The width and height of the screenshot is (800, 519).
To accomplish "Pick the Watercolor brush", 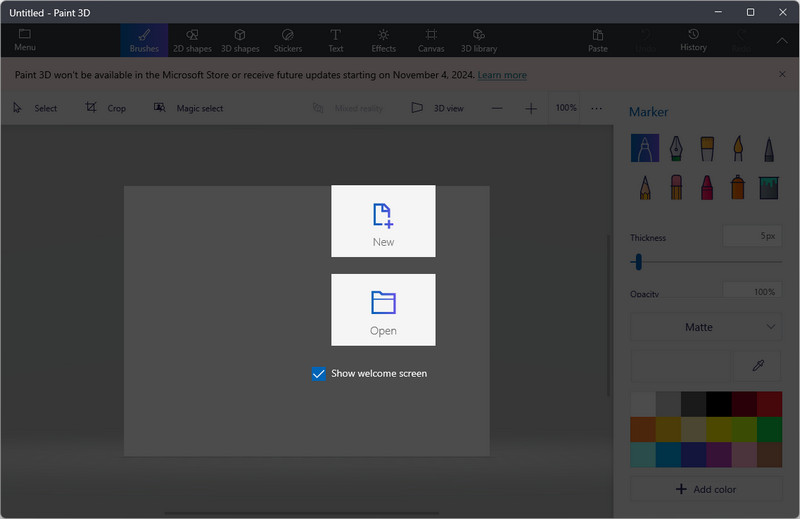I will coord(738,148).
